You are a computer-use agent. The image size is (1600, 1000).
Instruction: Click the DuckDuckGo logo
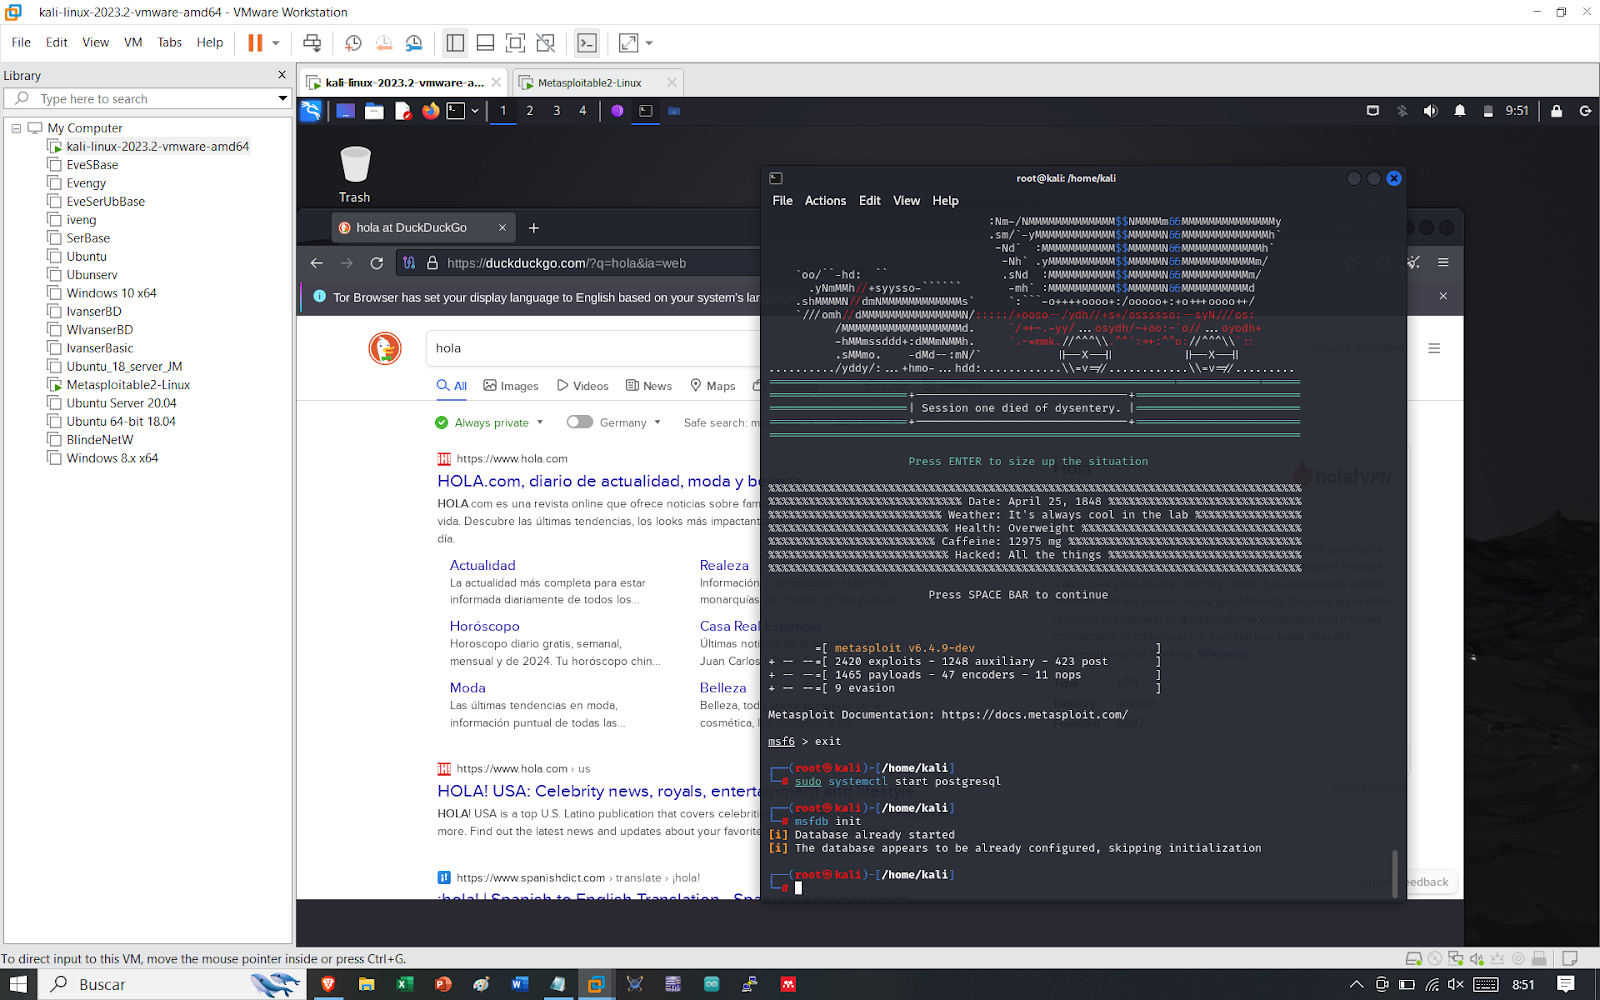[x=385, y=348]
